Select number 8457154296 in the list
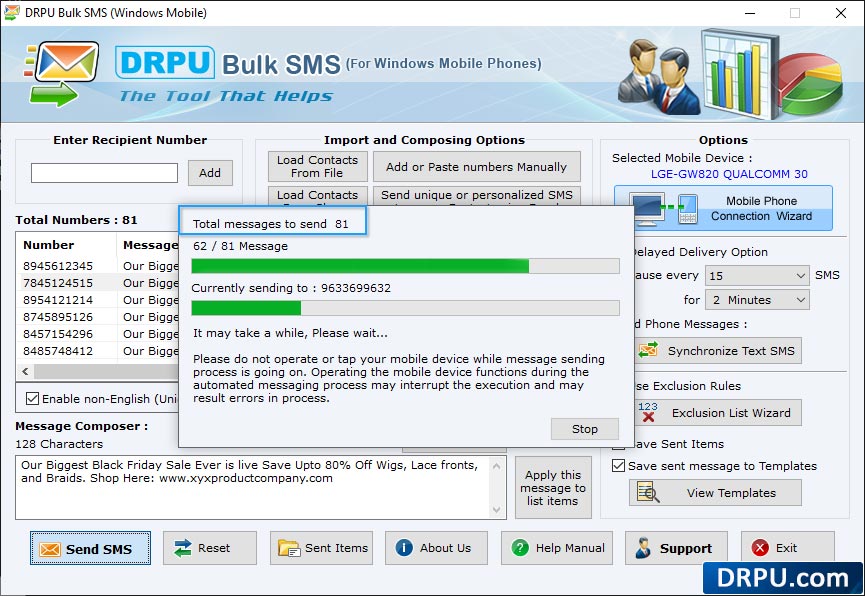This screenshot has height=596, width=865. click(58, 334)
